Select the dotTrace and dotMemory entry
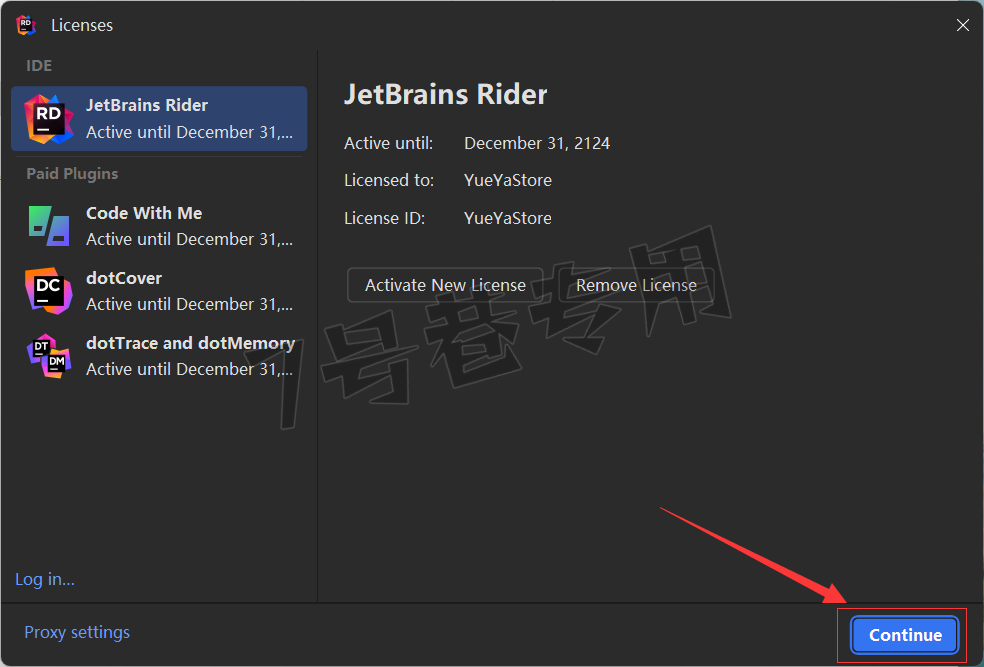Viewport: 984px width, 667px height. point(159,356)
